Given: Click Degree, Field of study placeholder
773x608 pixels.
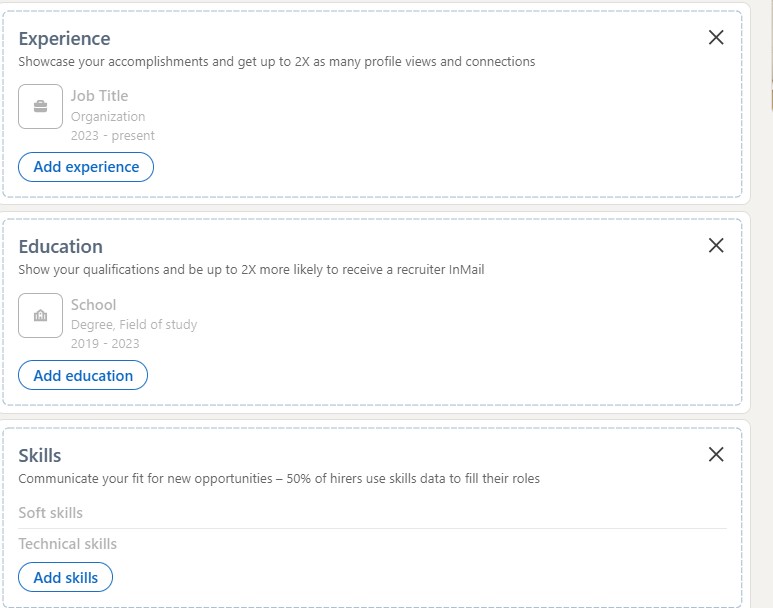Looking at the screenshot, I should click(x=134, y=324).
